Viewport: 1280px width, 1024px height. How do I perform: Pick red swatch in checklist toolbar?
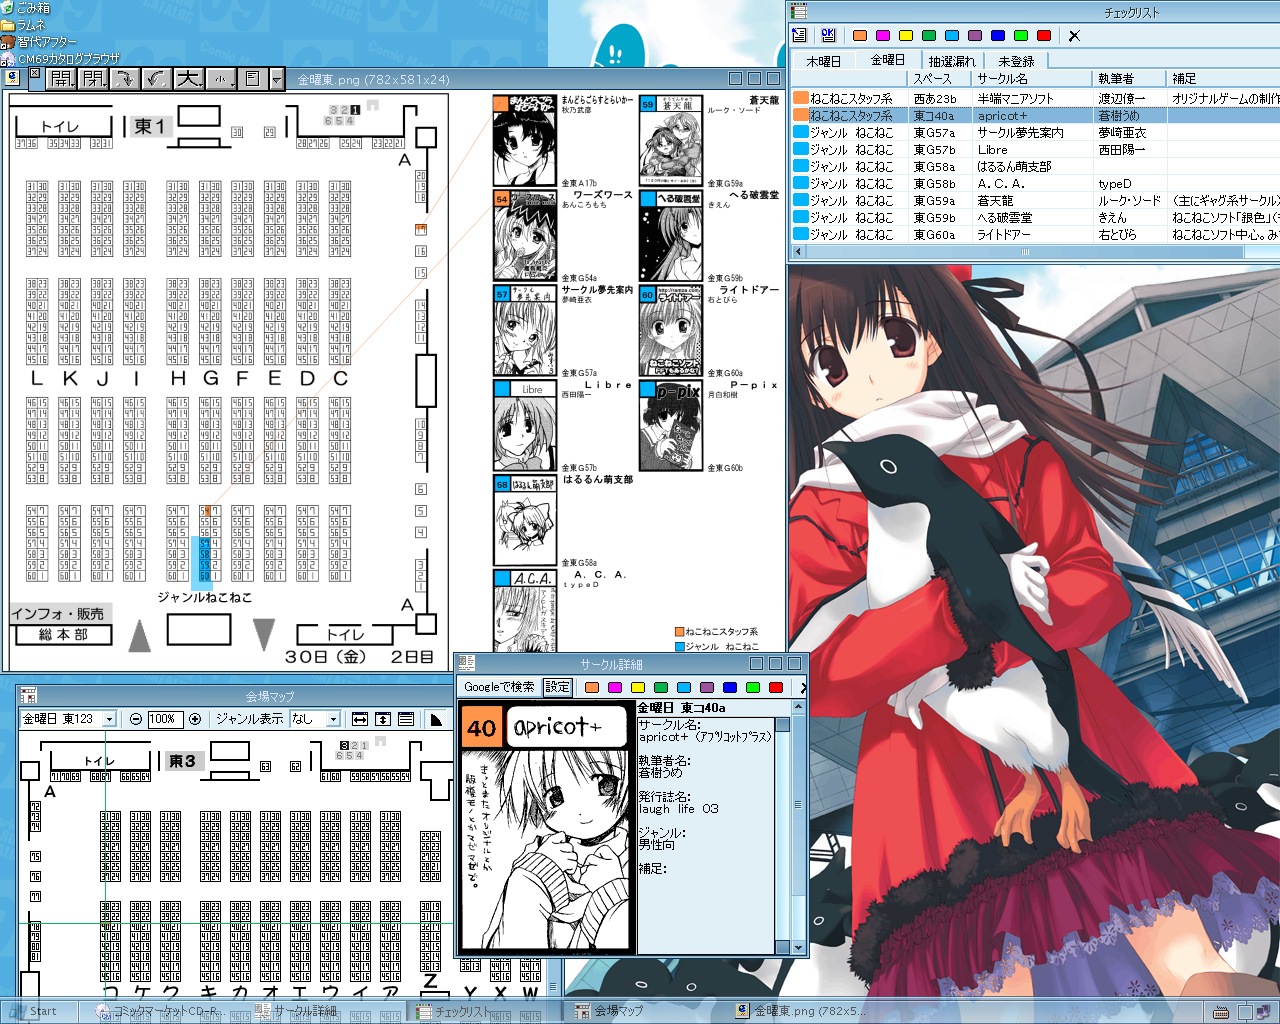click(x=1044, y=36)
